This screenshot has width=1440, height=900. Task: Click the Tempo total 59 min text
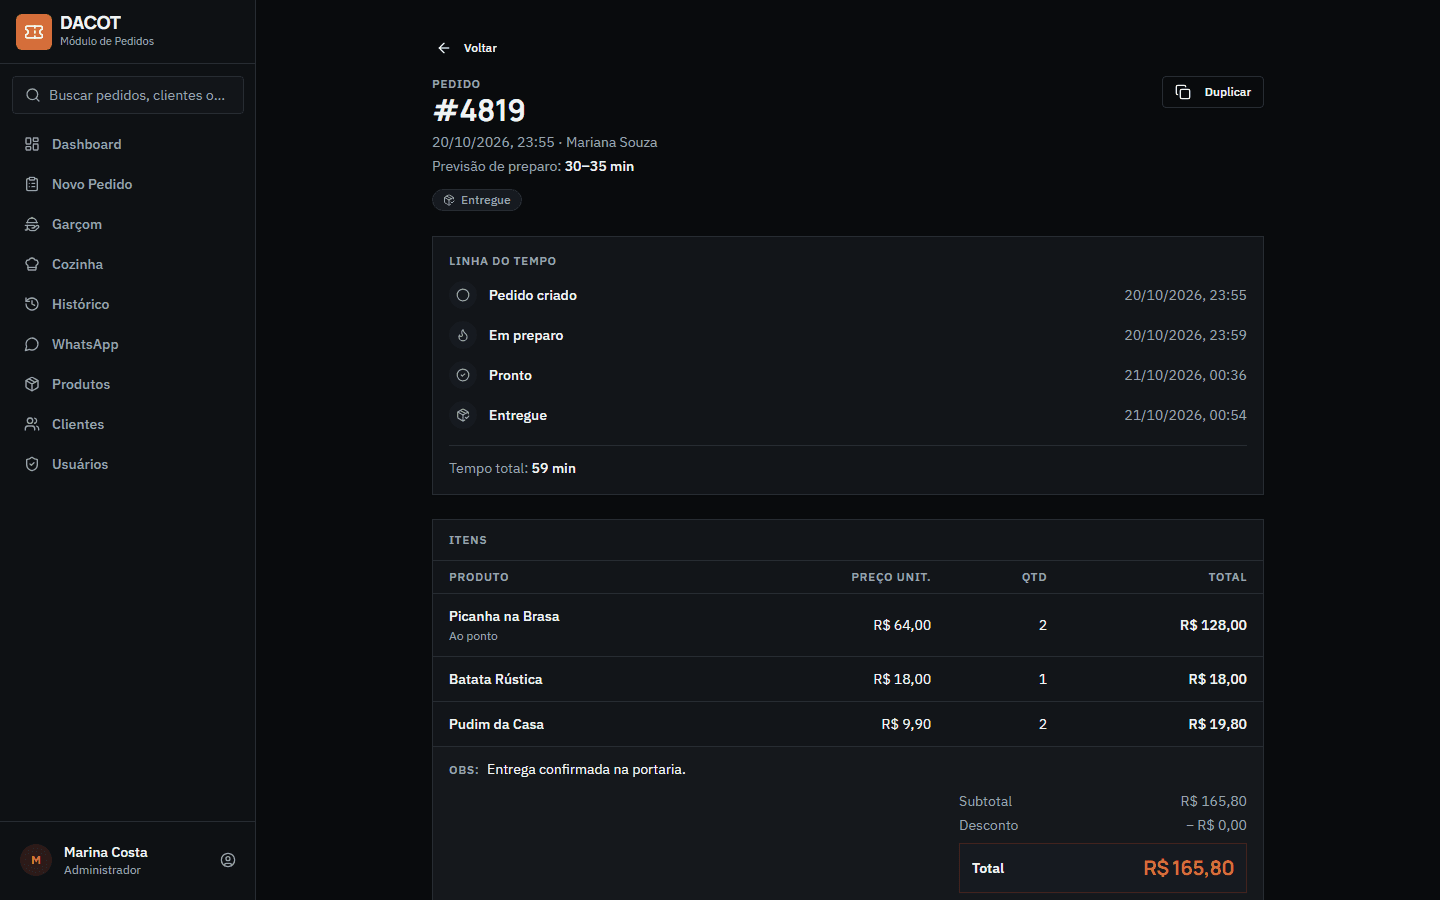click(512, 468)
